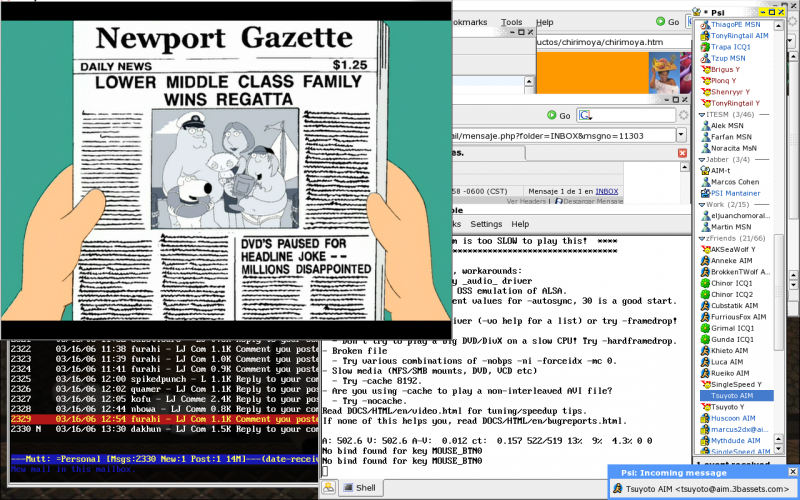Collapse the ITESM contact group

(700, 114)
